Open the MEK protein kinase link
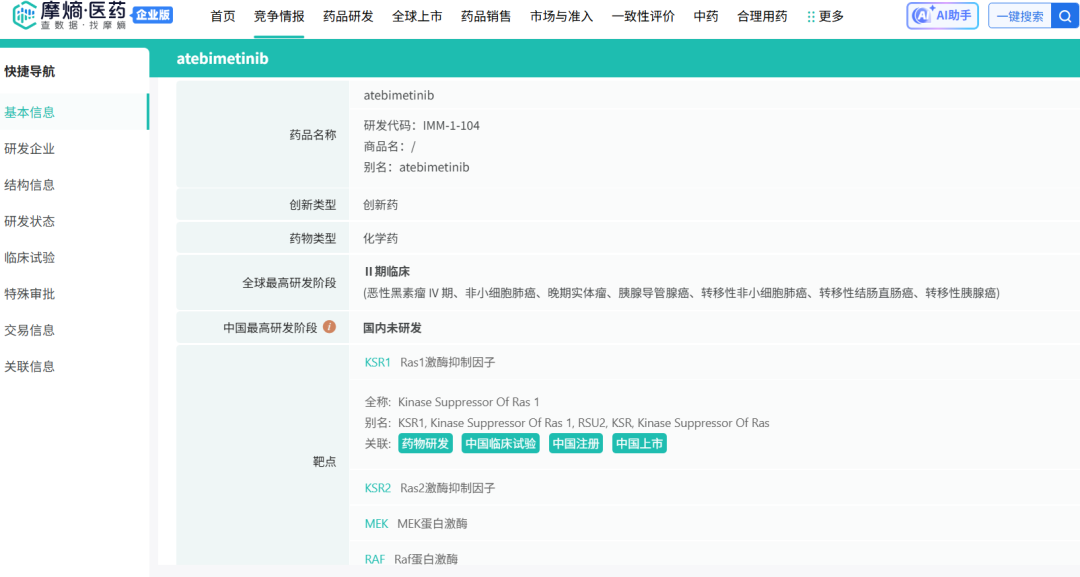This screenshot has width=1080, height=577. tap(375, 523)
